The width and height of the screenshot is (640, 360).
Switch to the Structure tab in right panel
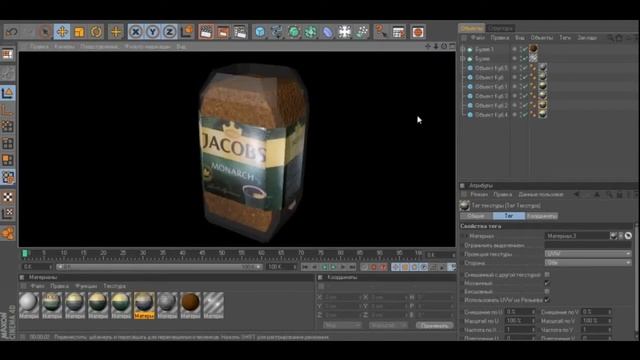500,28
